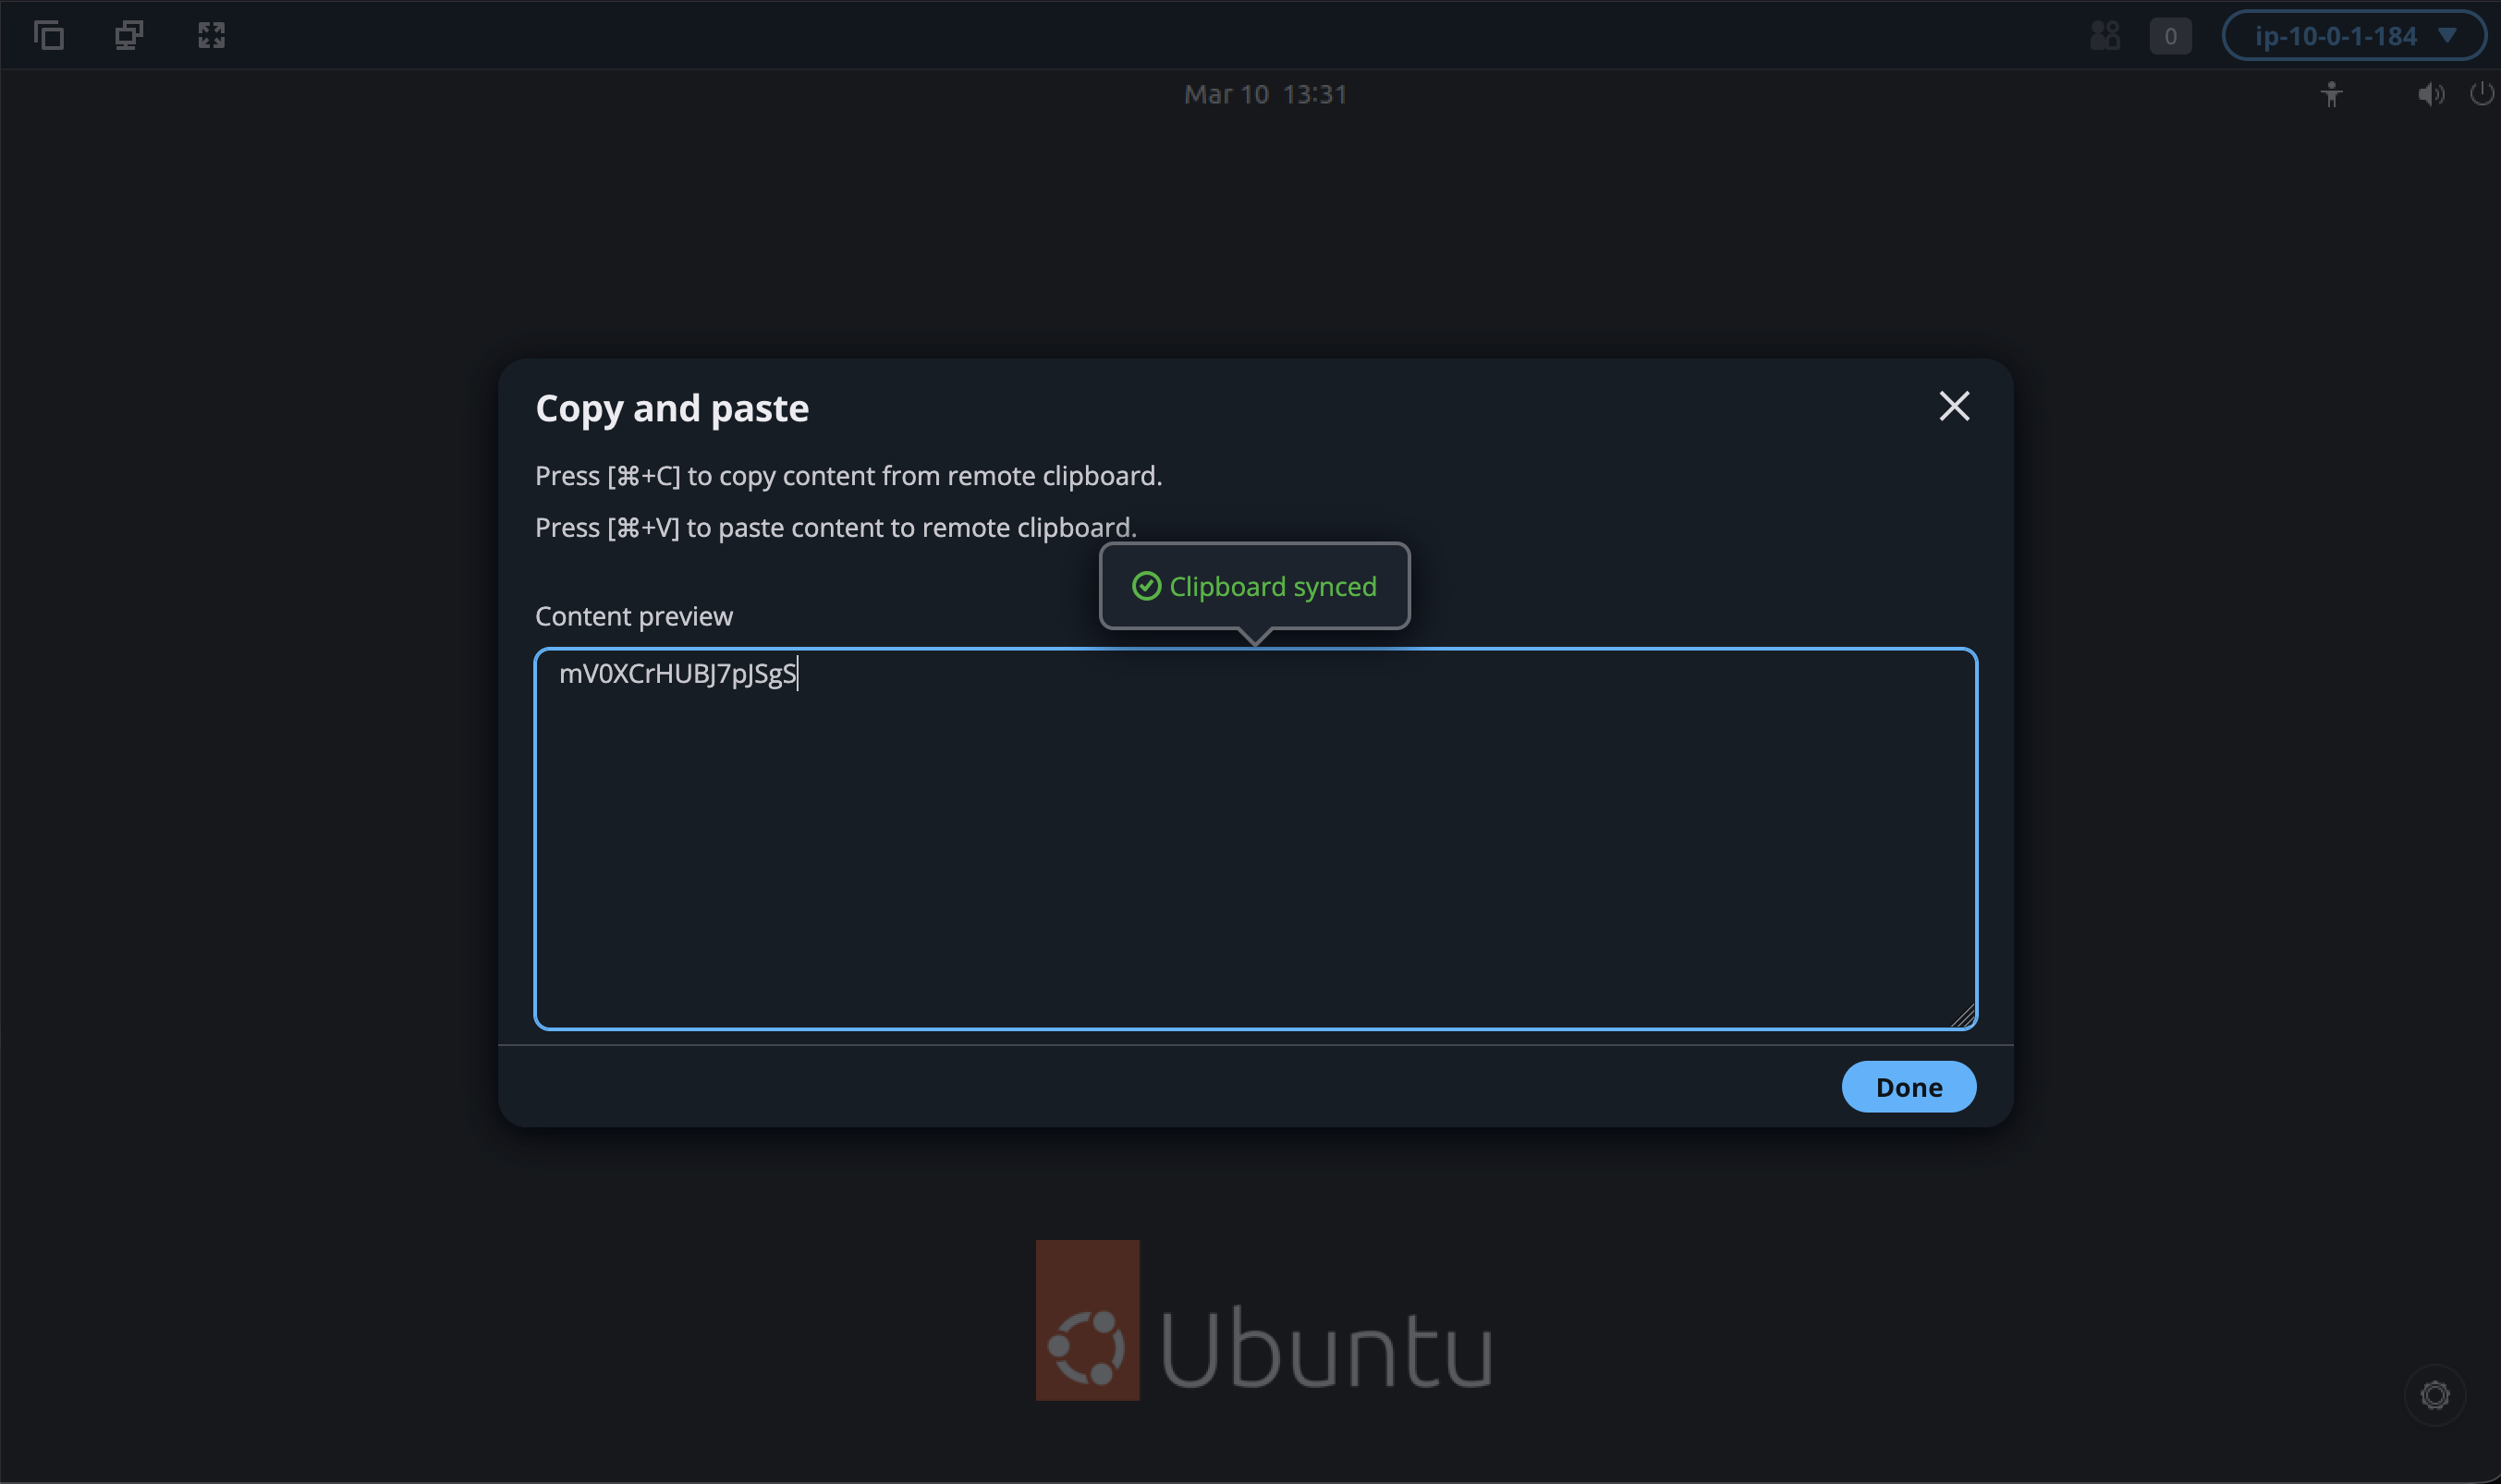Click the triangle arrow beside ip-10-0-1-184
This screenshot has height=1484, width=2501.
pyautogui.click(x=2447, y=36)
